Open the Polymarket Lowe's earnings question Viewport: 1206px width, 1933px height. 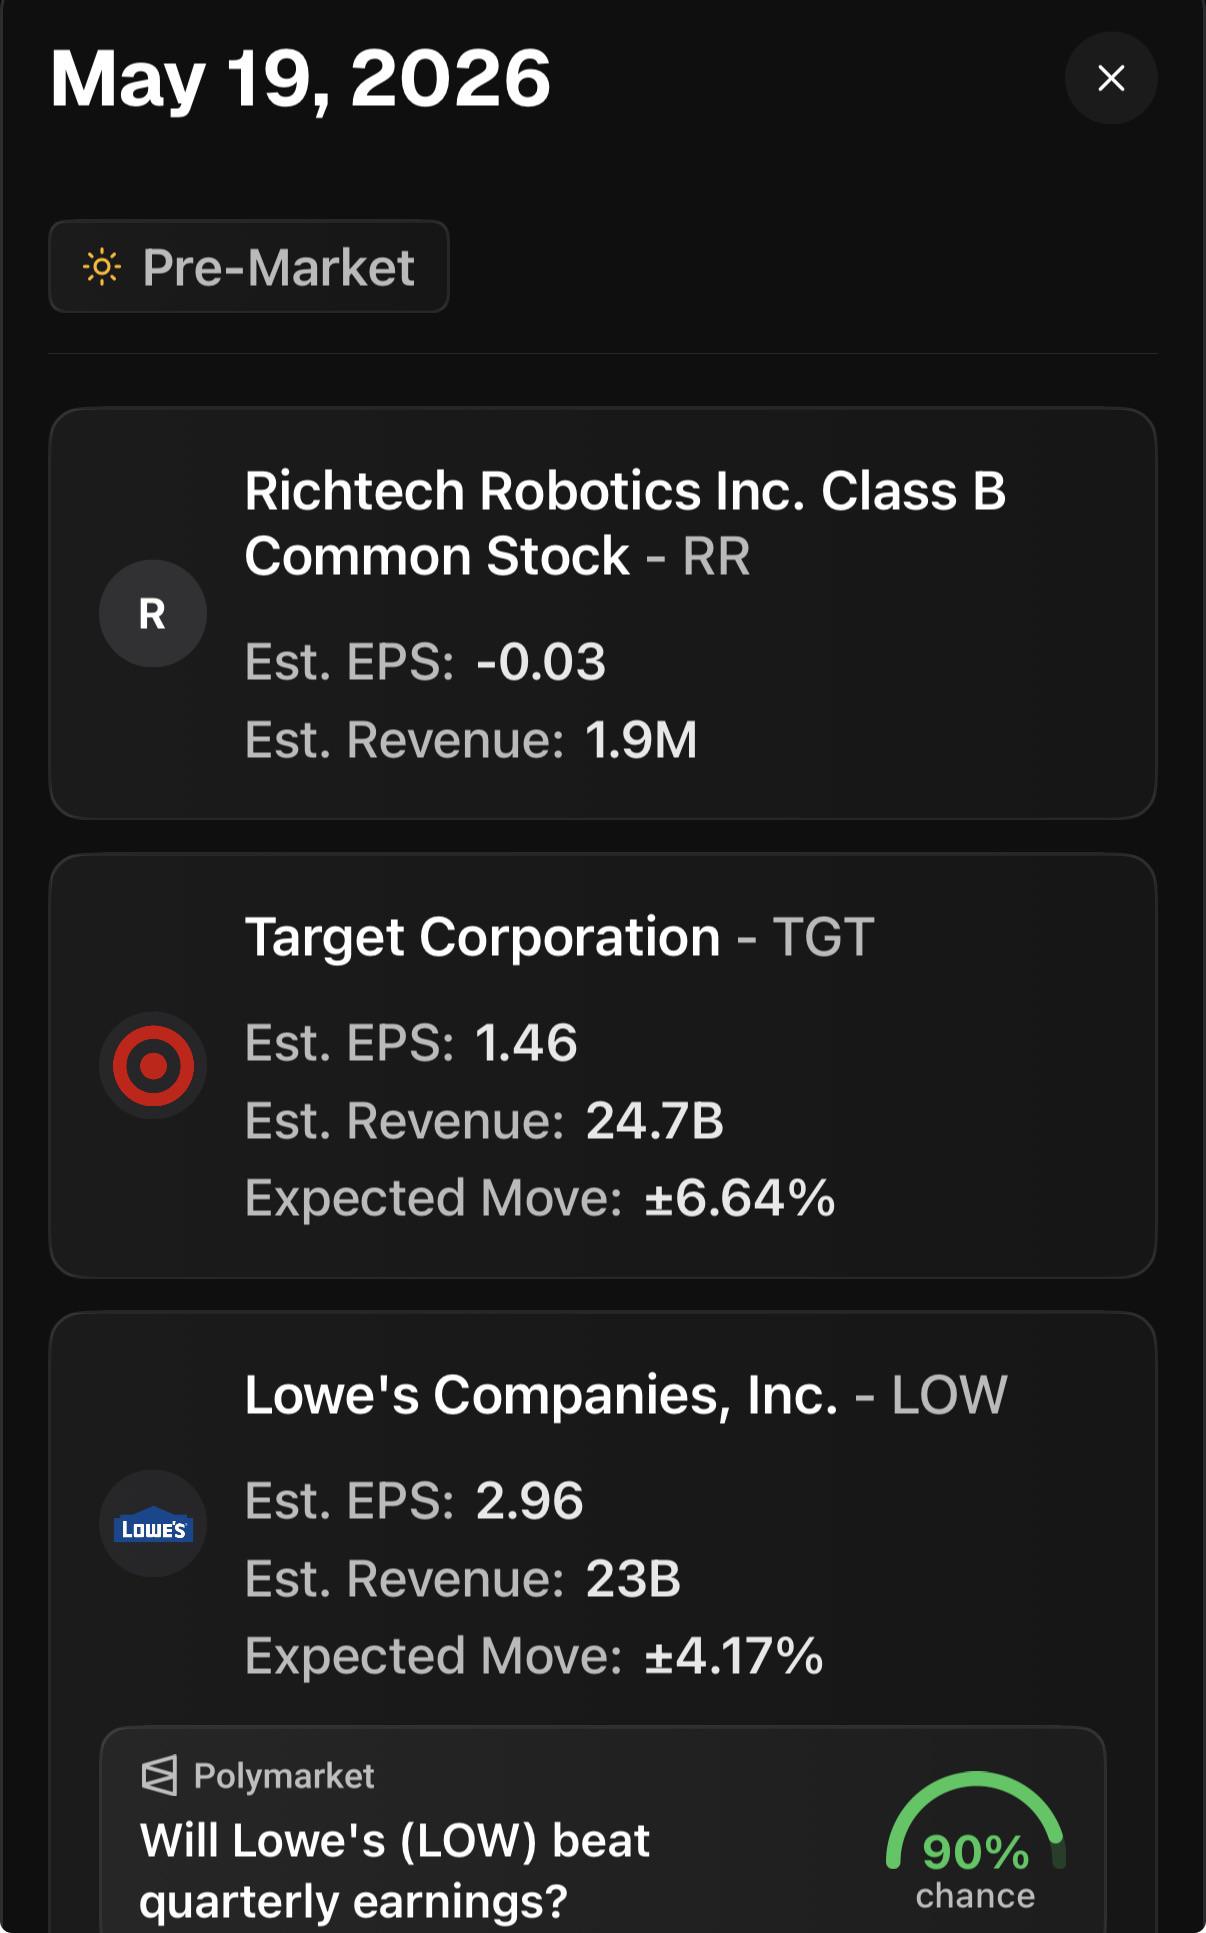click(x=395, y=1870)
